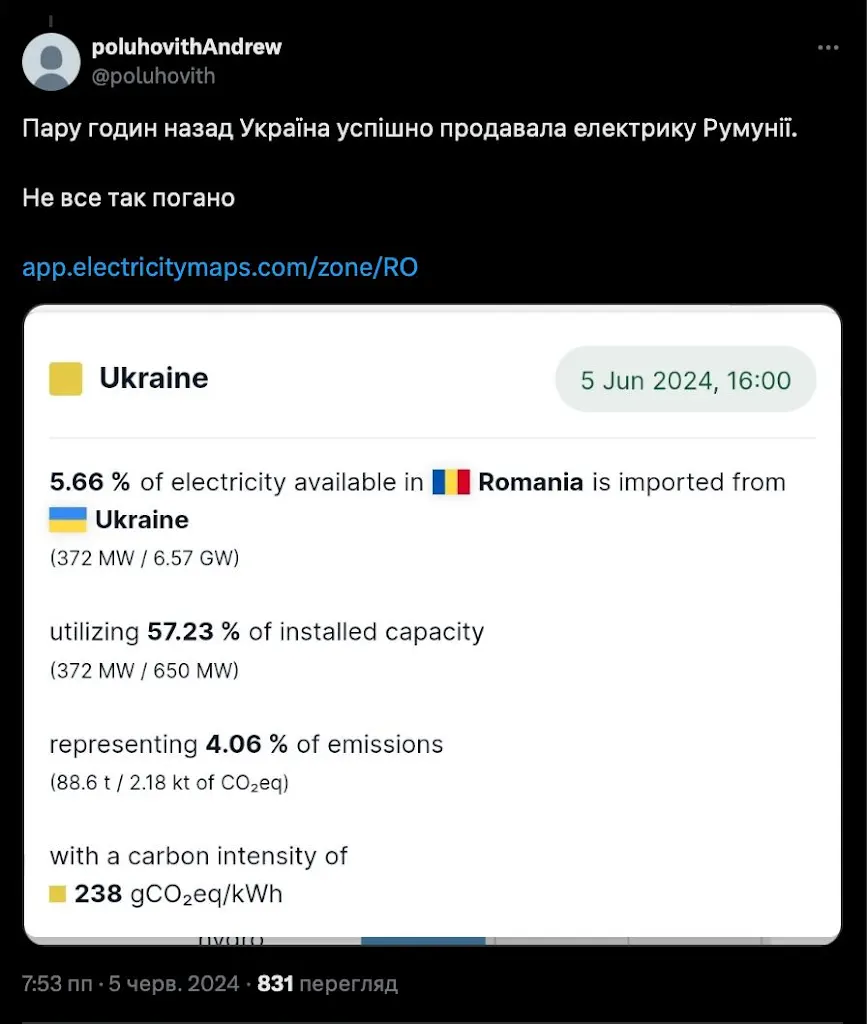Viewport: 867px width, 1024px height.
Task: Click the 238 gCO₂eq/kWh value
Action: tap(178, 894)
